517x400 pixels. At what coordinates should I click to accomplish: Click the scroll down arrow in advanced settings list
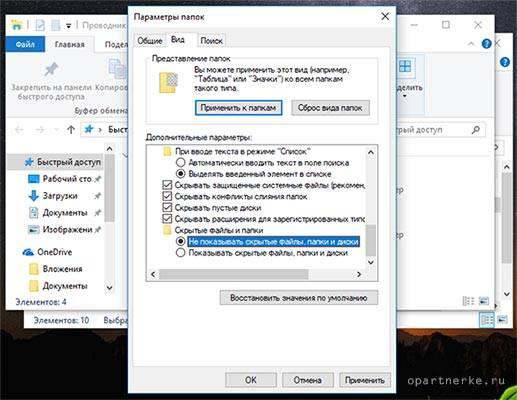371,262
